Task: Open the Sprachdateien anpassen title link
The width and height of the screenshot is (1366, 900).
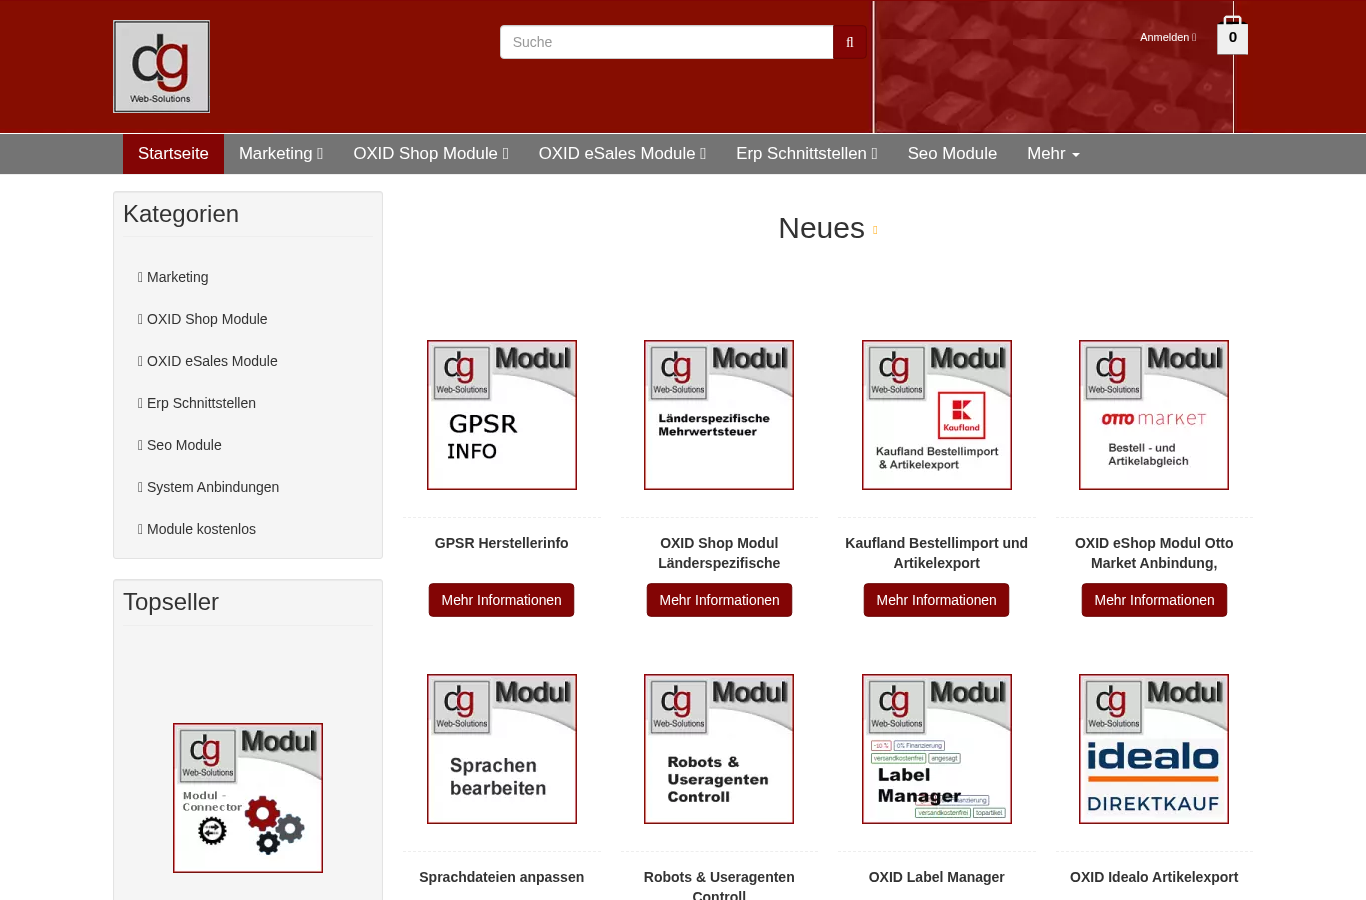Action: pos(502,877)
